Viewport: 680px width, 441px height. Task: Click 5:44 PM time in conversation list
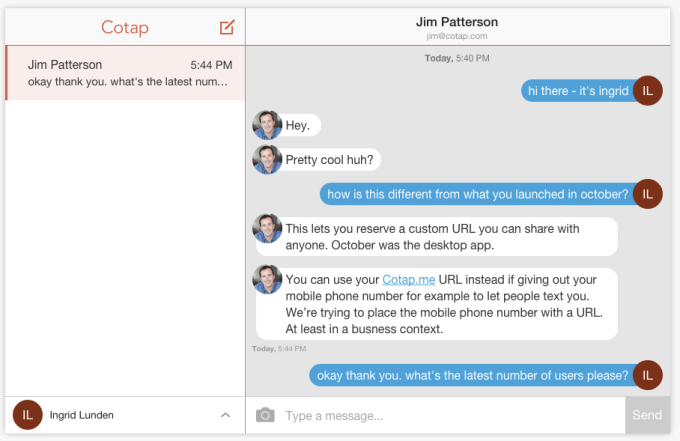(211, 65)
